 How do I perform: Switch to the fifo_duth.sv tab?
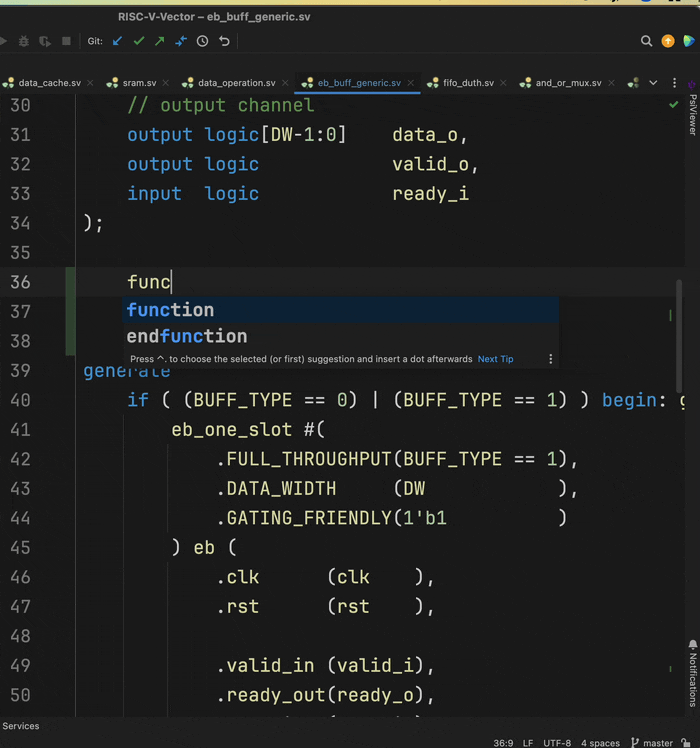point(467,82)
